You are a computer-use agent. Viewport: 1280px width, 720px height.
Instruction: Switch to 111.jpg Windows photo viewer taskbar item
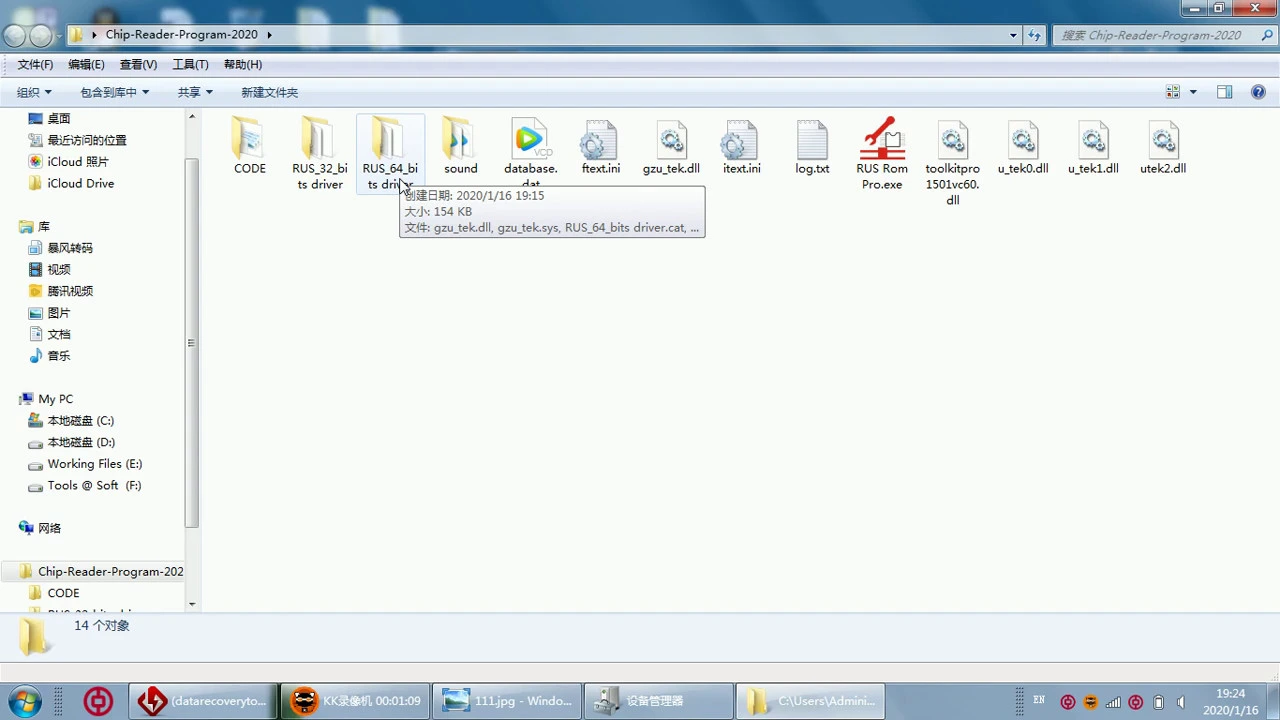(507, 701)
